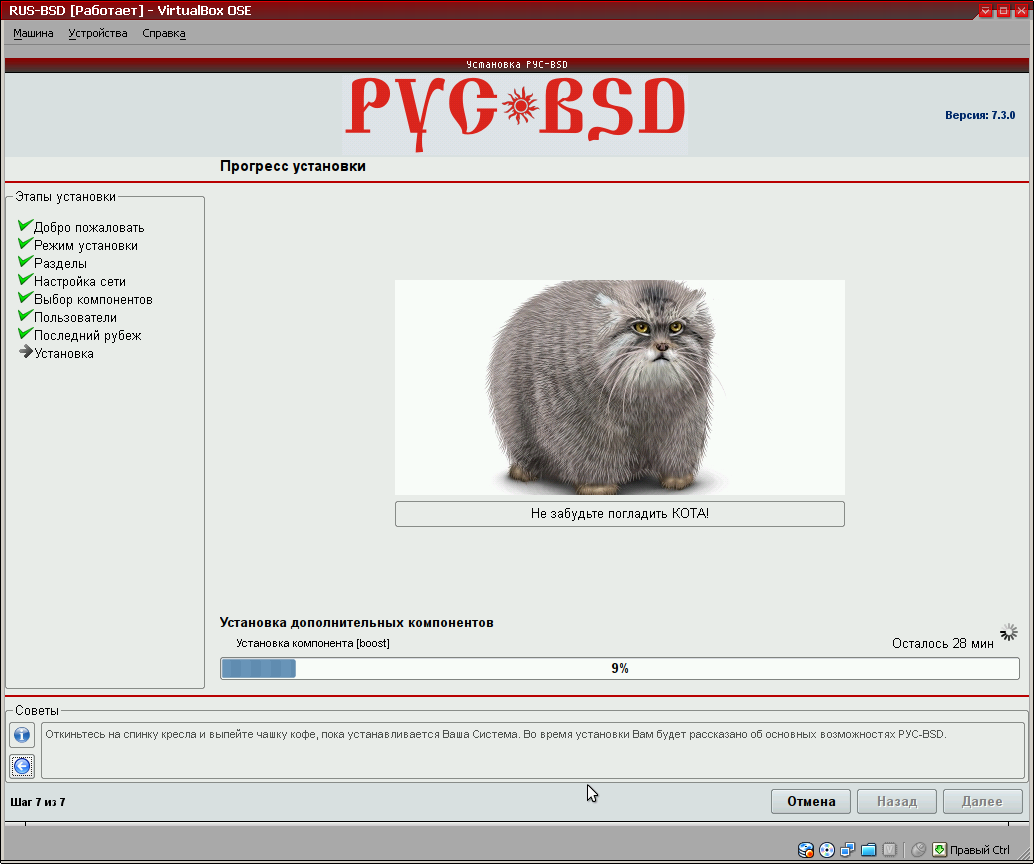Click the green check beside Выбор компонентов
The image size is (1034, 864).
pyautogui.click(x=25, y=297)
